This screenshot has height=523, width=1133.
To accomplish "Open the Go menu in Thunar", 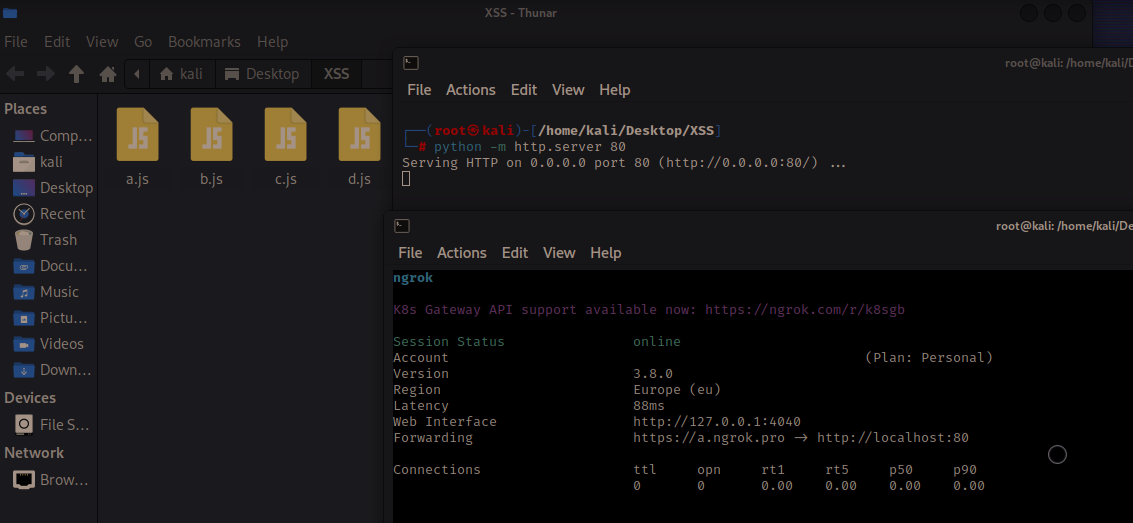I will 143,42.
